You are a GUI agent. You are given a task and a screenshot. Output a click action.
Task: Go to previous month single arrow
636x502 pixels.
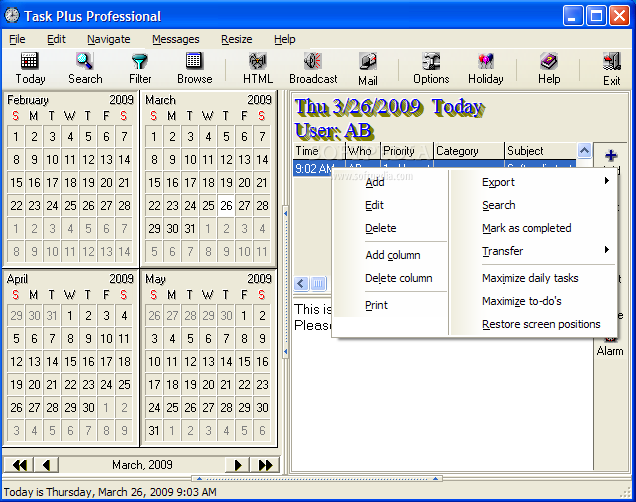[47, 465]
